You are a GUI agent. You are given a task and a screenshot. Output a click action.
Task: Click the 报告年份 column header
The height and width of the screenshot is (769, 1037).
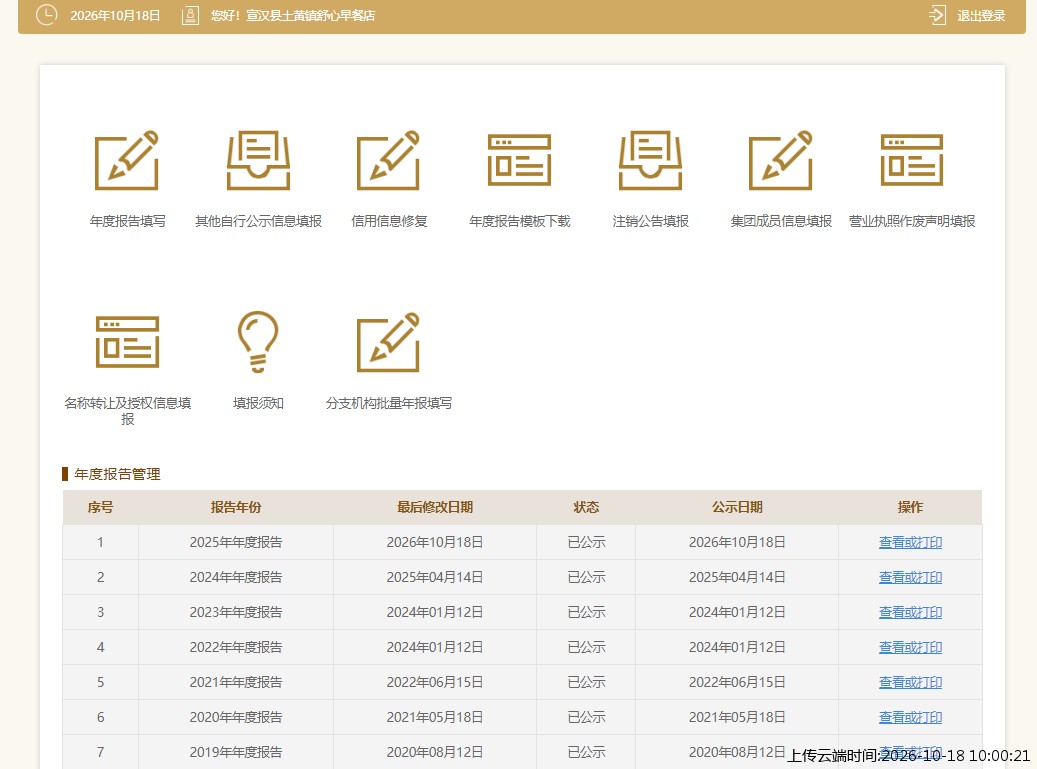click(x=235, y=507)
